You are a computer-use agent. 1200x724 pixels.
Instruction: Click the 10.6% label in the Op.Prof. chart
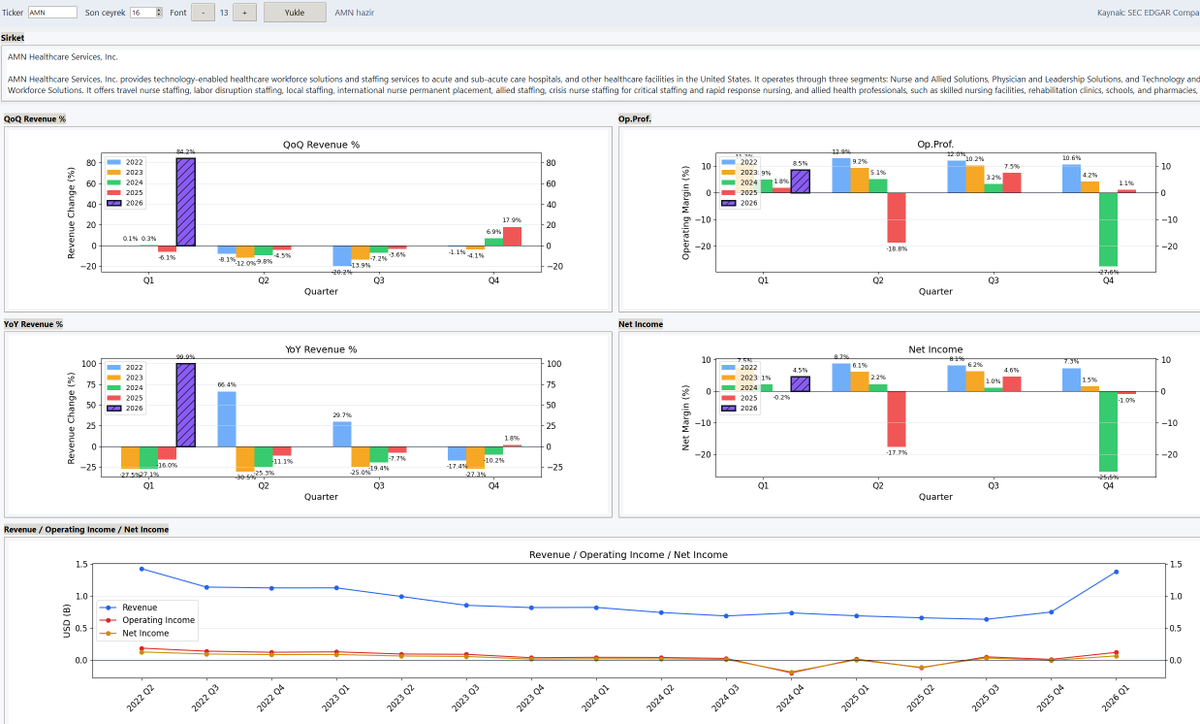coord(1071,158)
